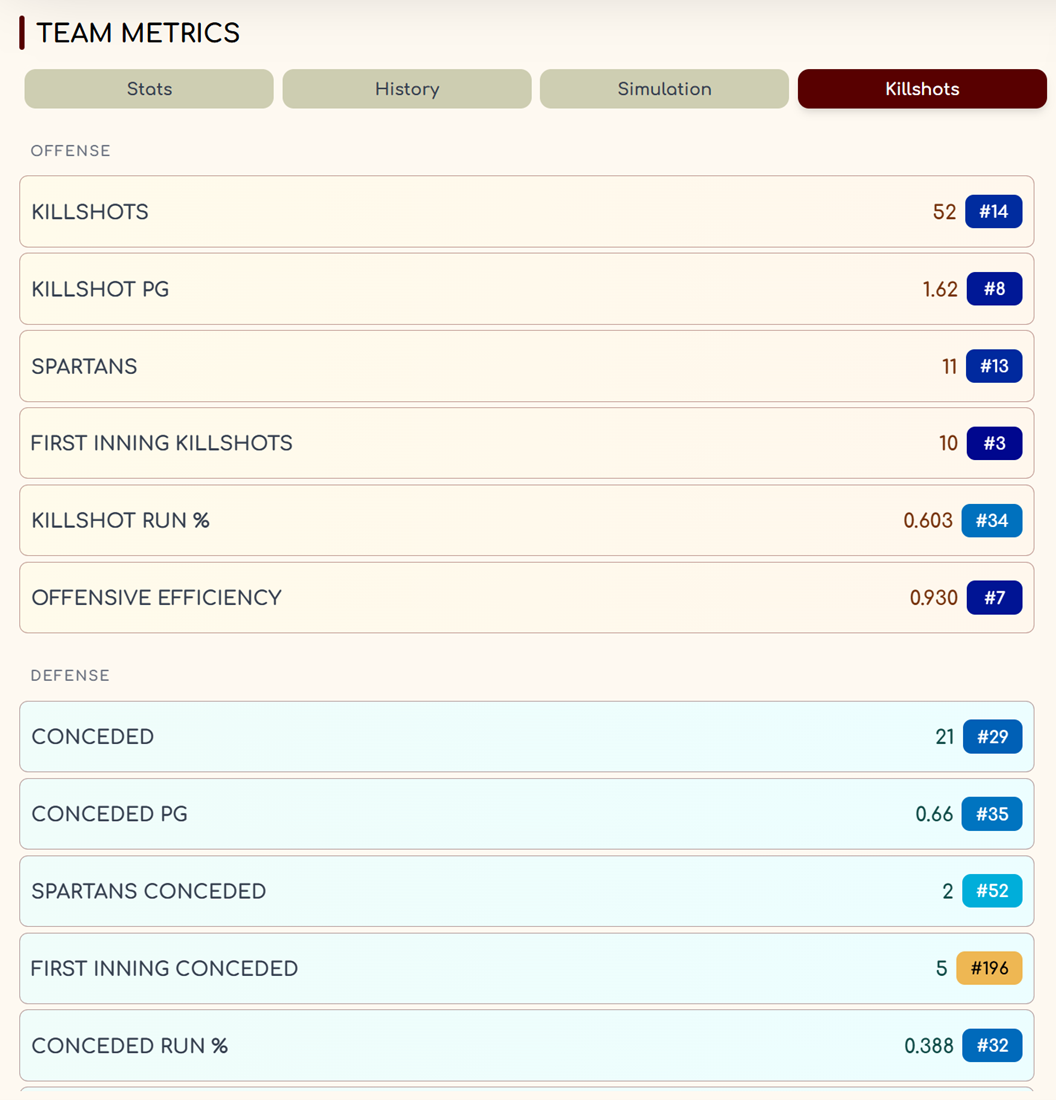Click the #8 rank badge

994,289
